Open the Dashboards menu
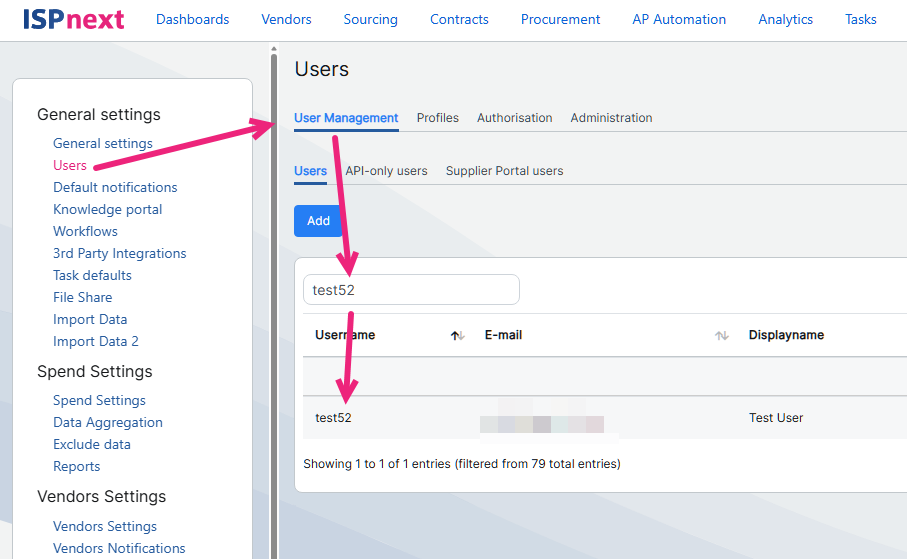Image resolution: width=907 pixels, height=559 pixels. tap(193, 19)
